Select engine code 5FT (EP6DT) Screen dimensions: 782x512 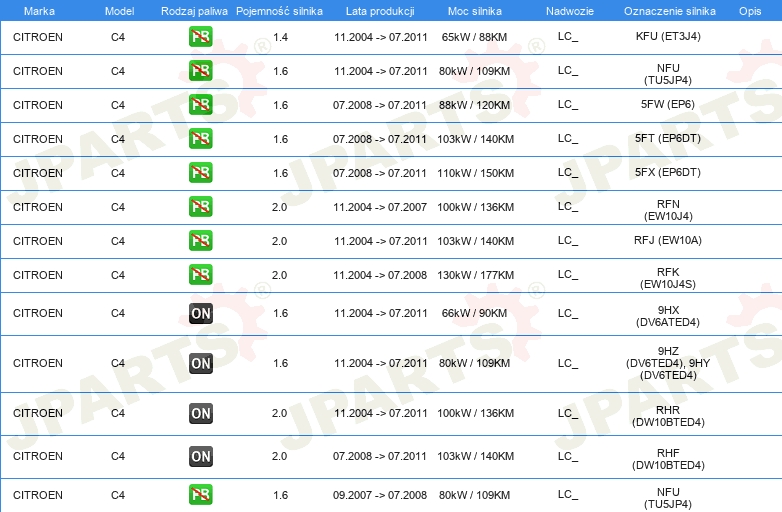coord(668,138)
